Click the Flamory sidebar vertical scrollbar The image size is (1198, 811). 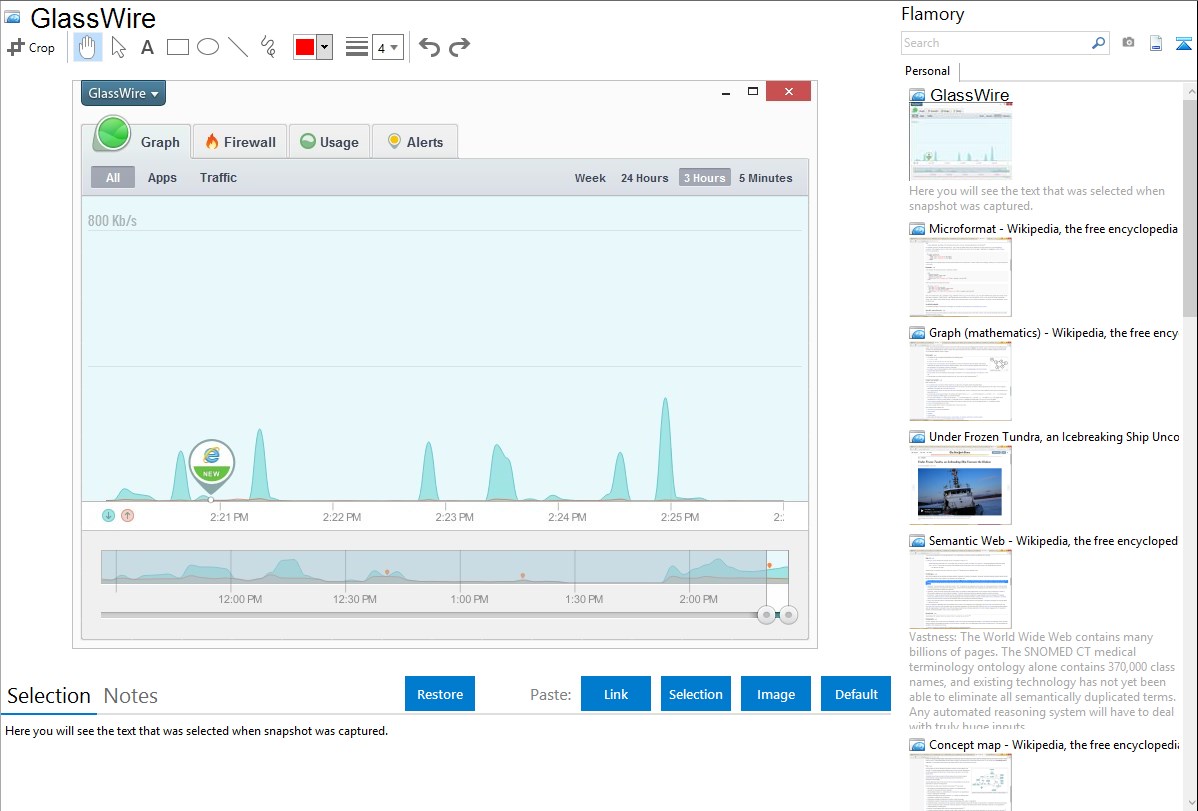[1190, 206]
